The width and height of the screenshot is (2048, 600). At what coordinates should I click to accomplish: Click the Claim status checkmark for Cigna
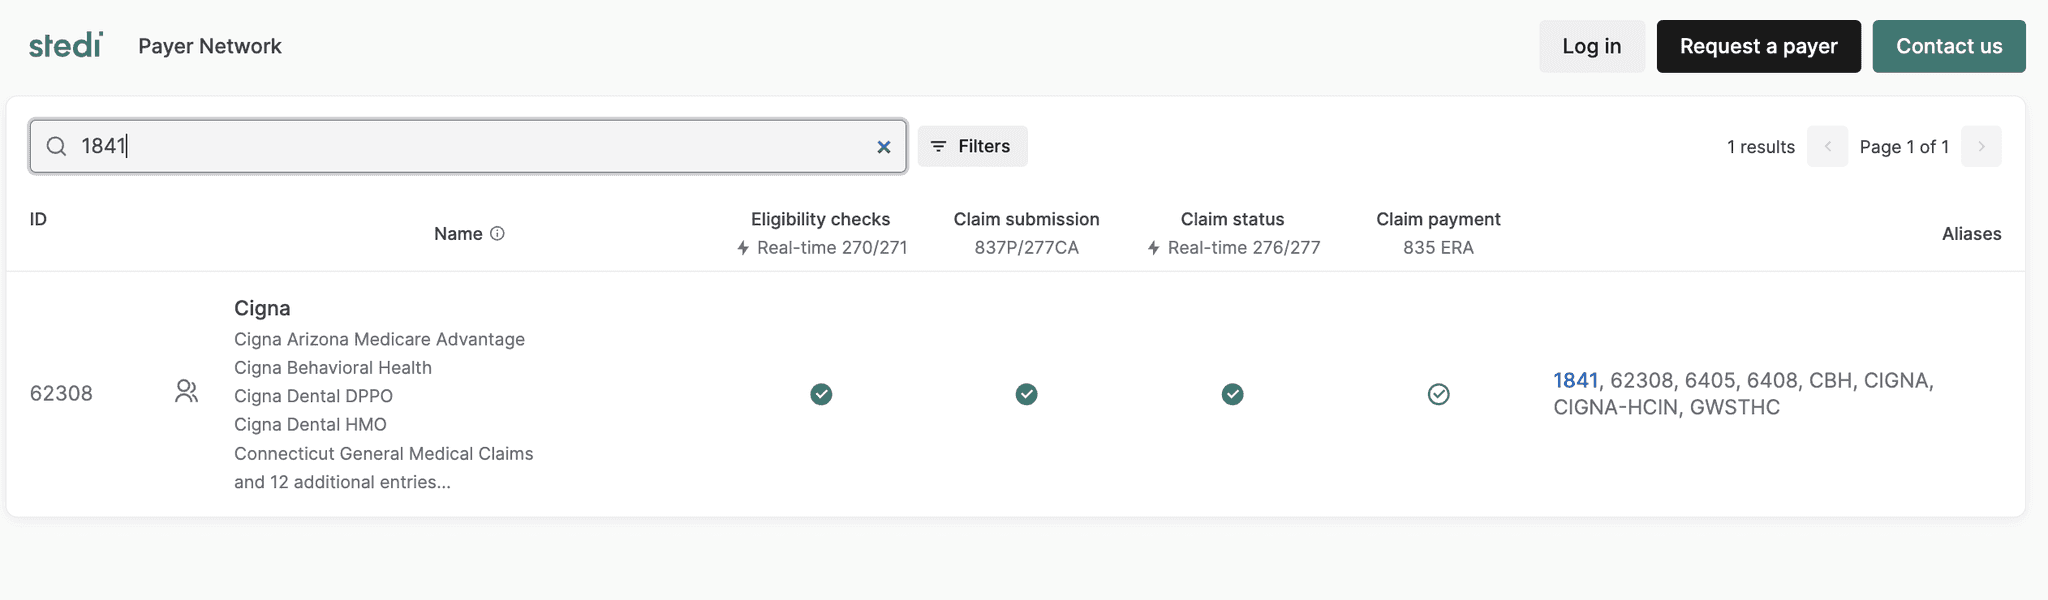tap(1233, 394)
